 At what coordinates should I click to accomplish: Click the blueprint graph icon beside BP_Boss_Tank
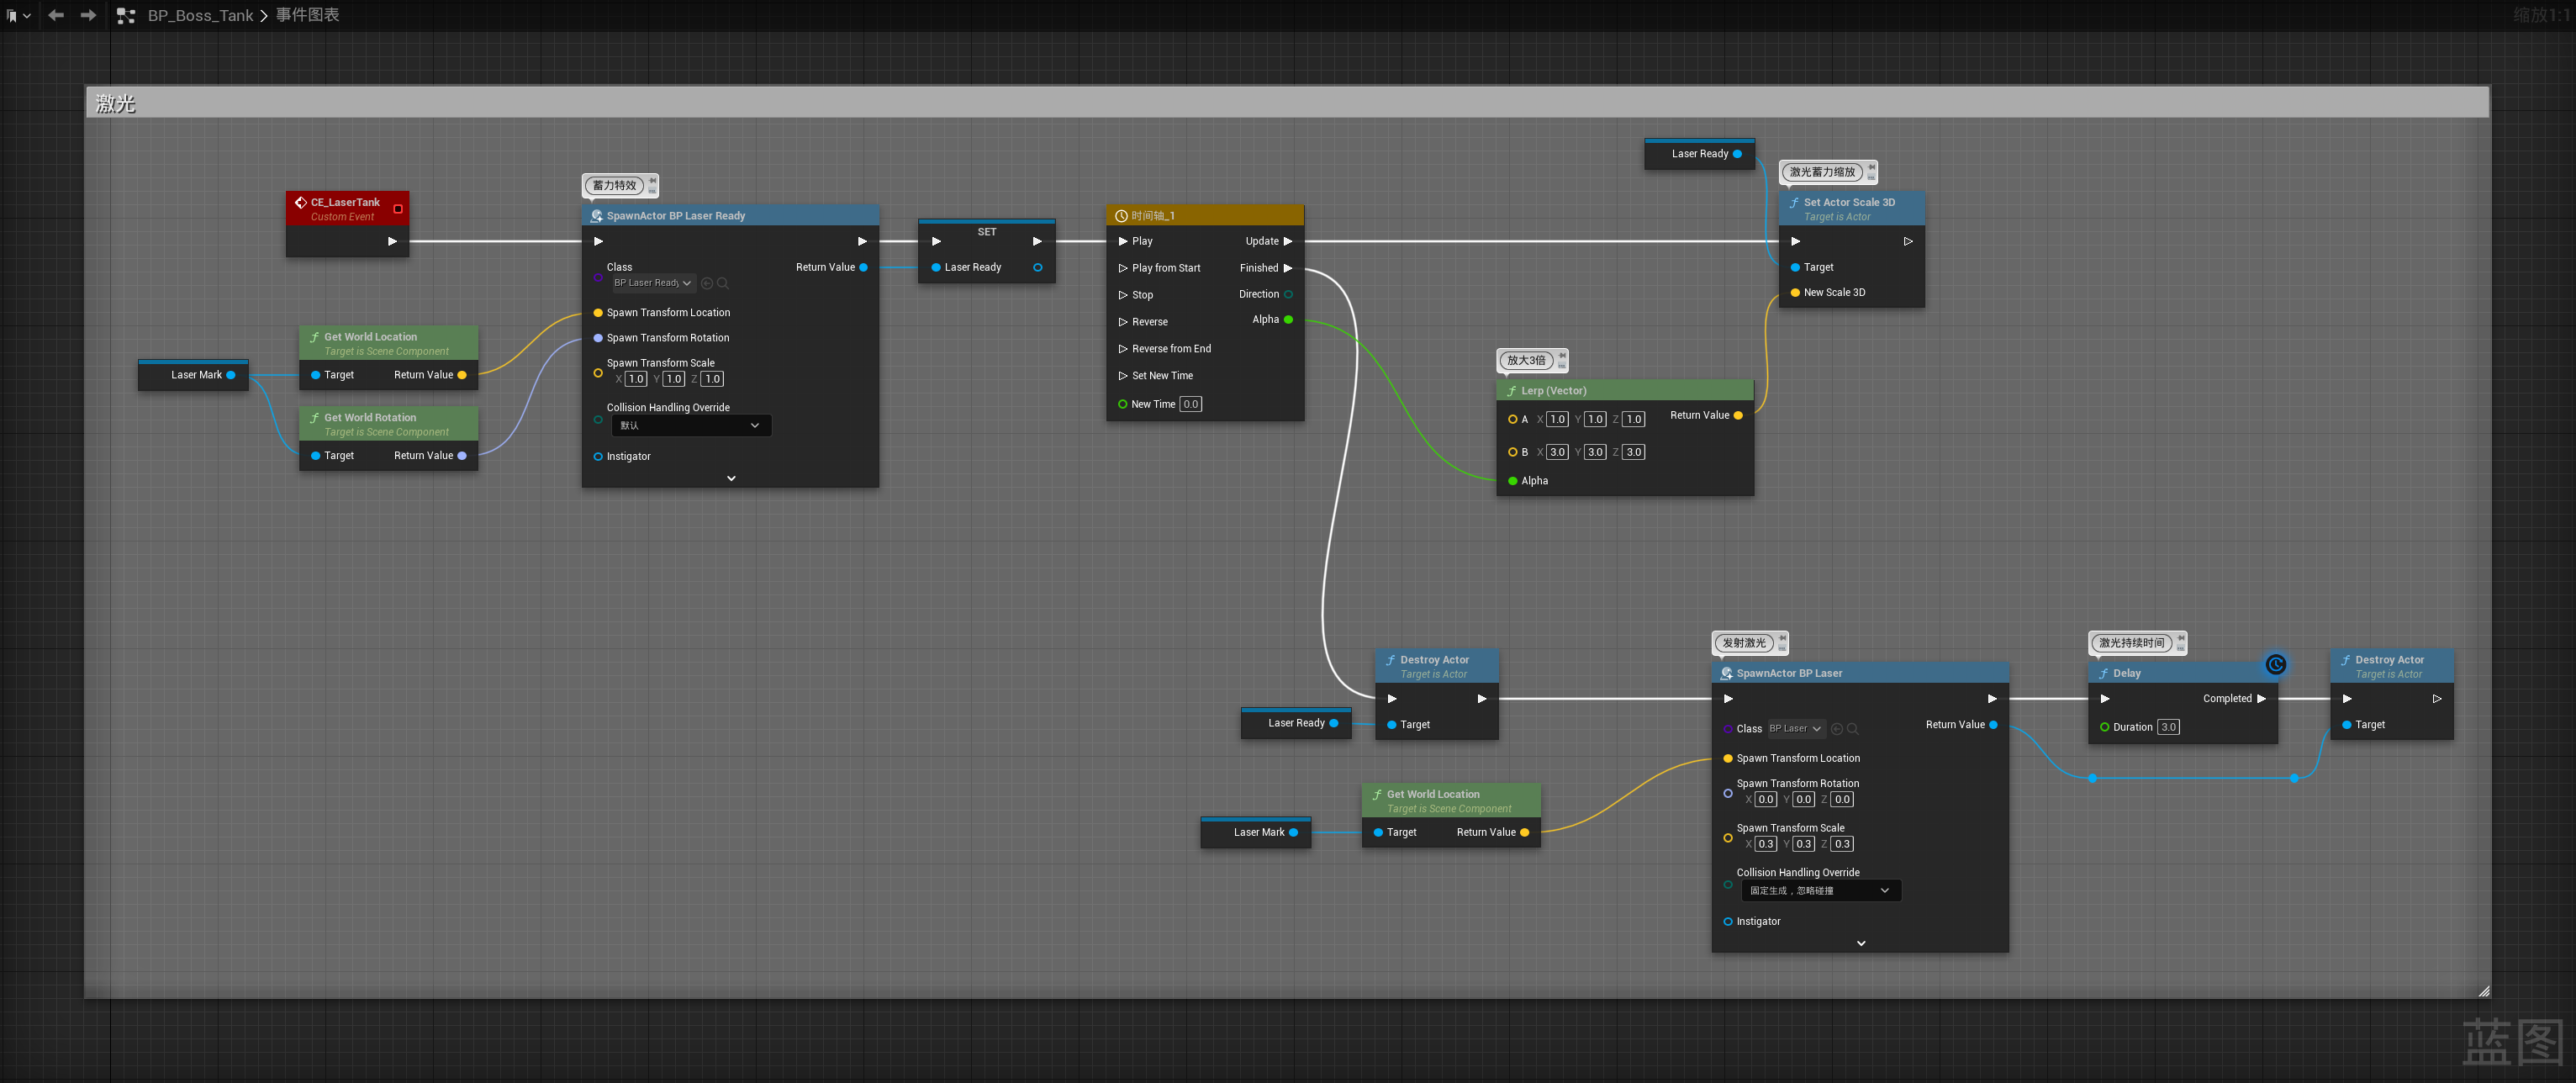click(x=126, y=15)
